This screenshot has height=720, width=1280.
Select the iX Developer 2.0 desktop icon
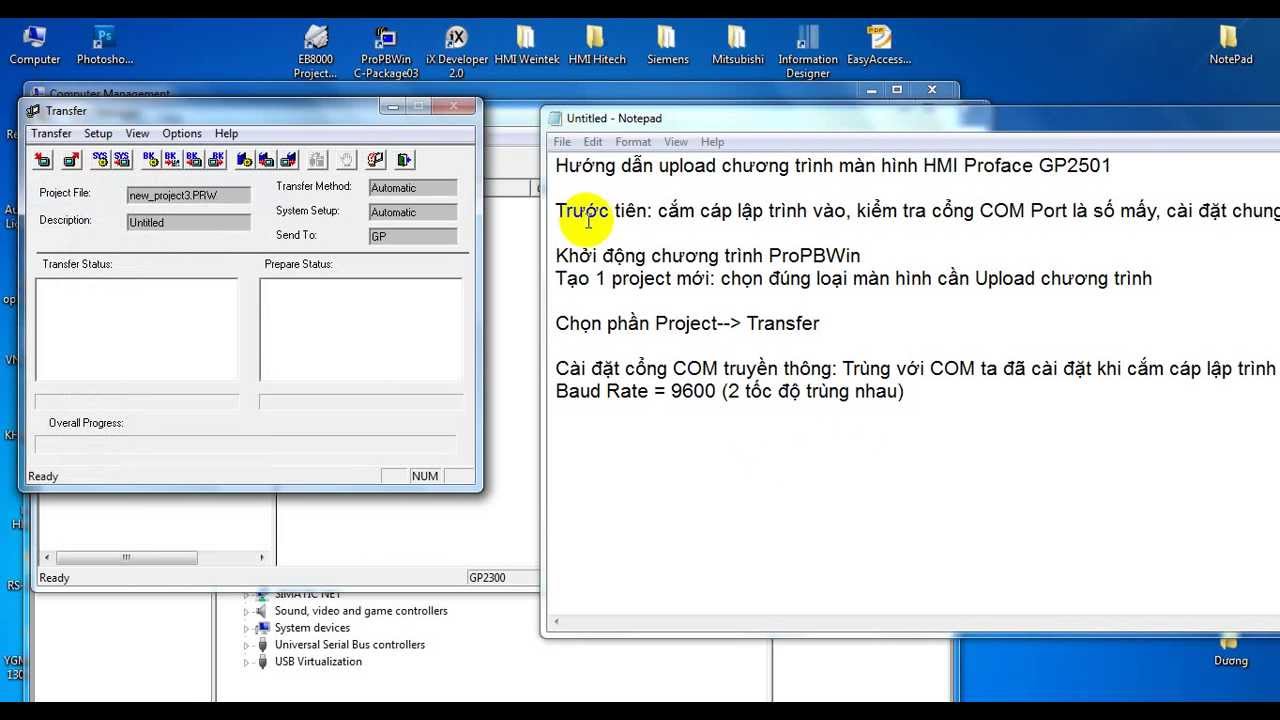(456, 52)
